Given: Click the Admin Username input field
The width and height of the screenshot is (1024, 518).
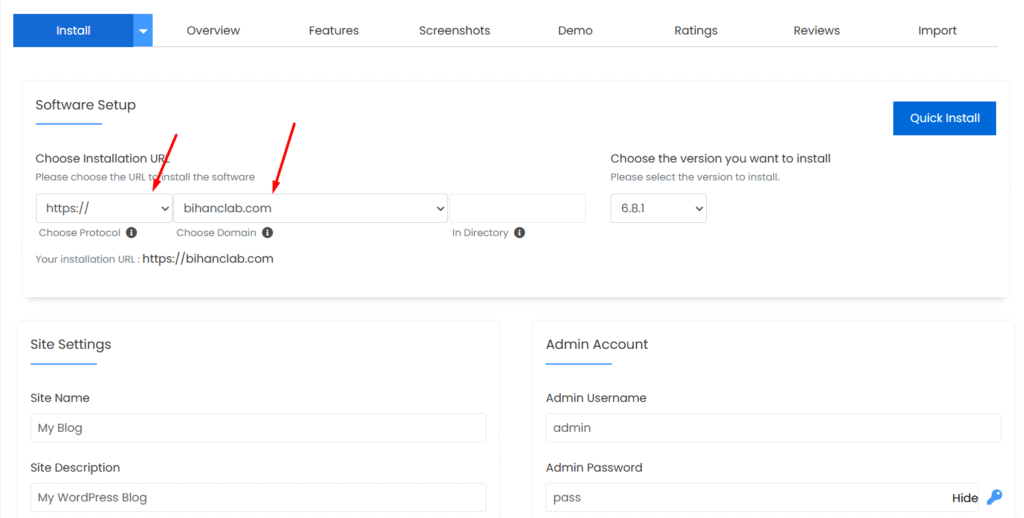Looking at the screenshot, I should click(x=773, y=428).
